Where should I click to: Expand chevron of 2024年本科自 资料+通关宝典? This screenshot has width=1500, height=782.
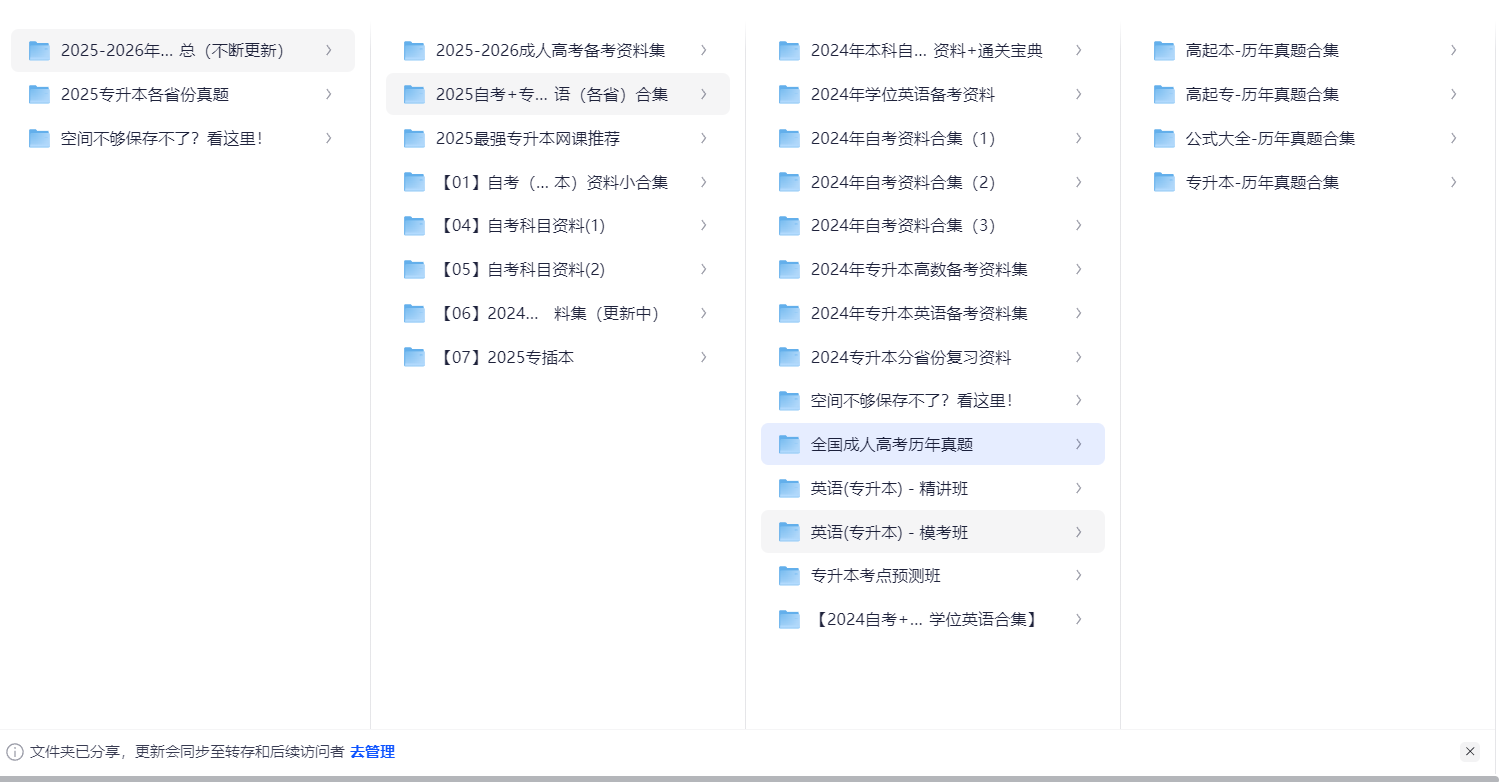(x=1078, y=50)
